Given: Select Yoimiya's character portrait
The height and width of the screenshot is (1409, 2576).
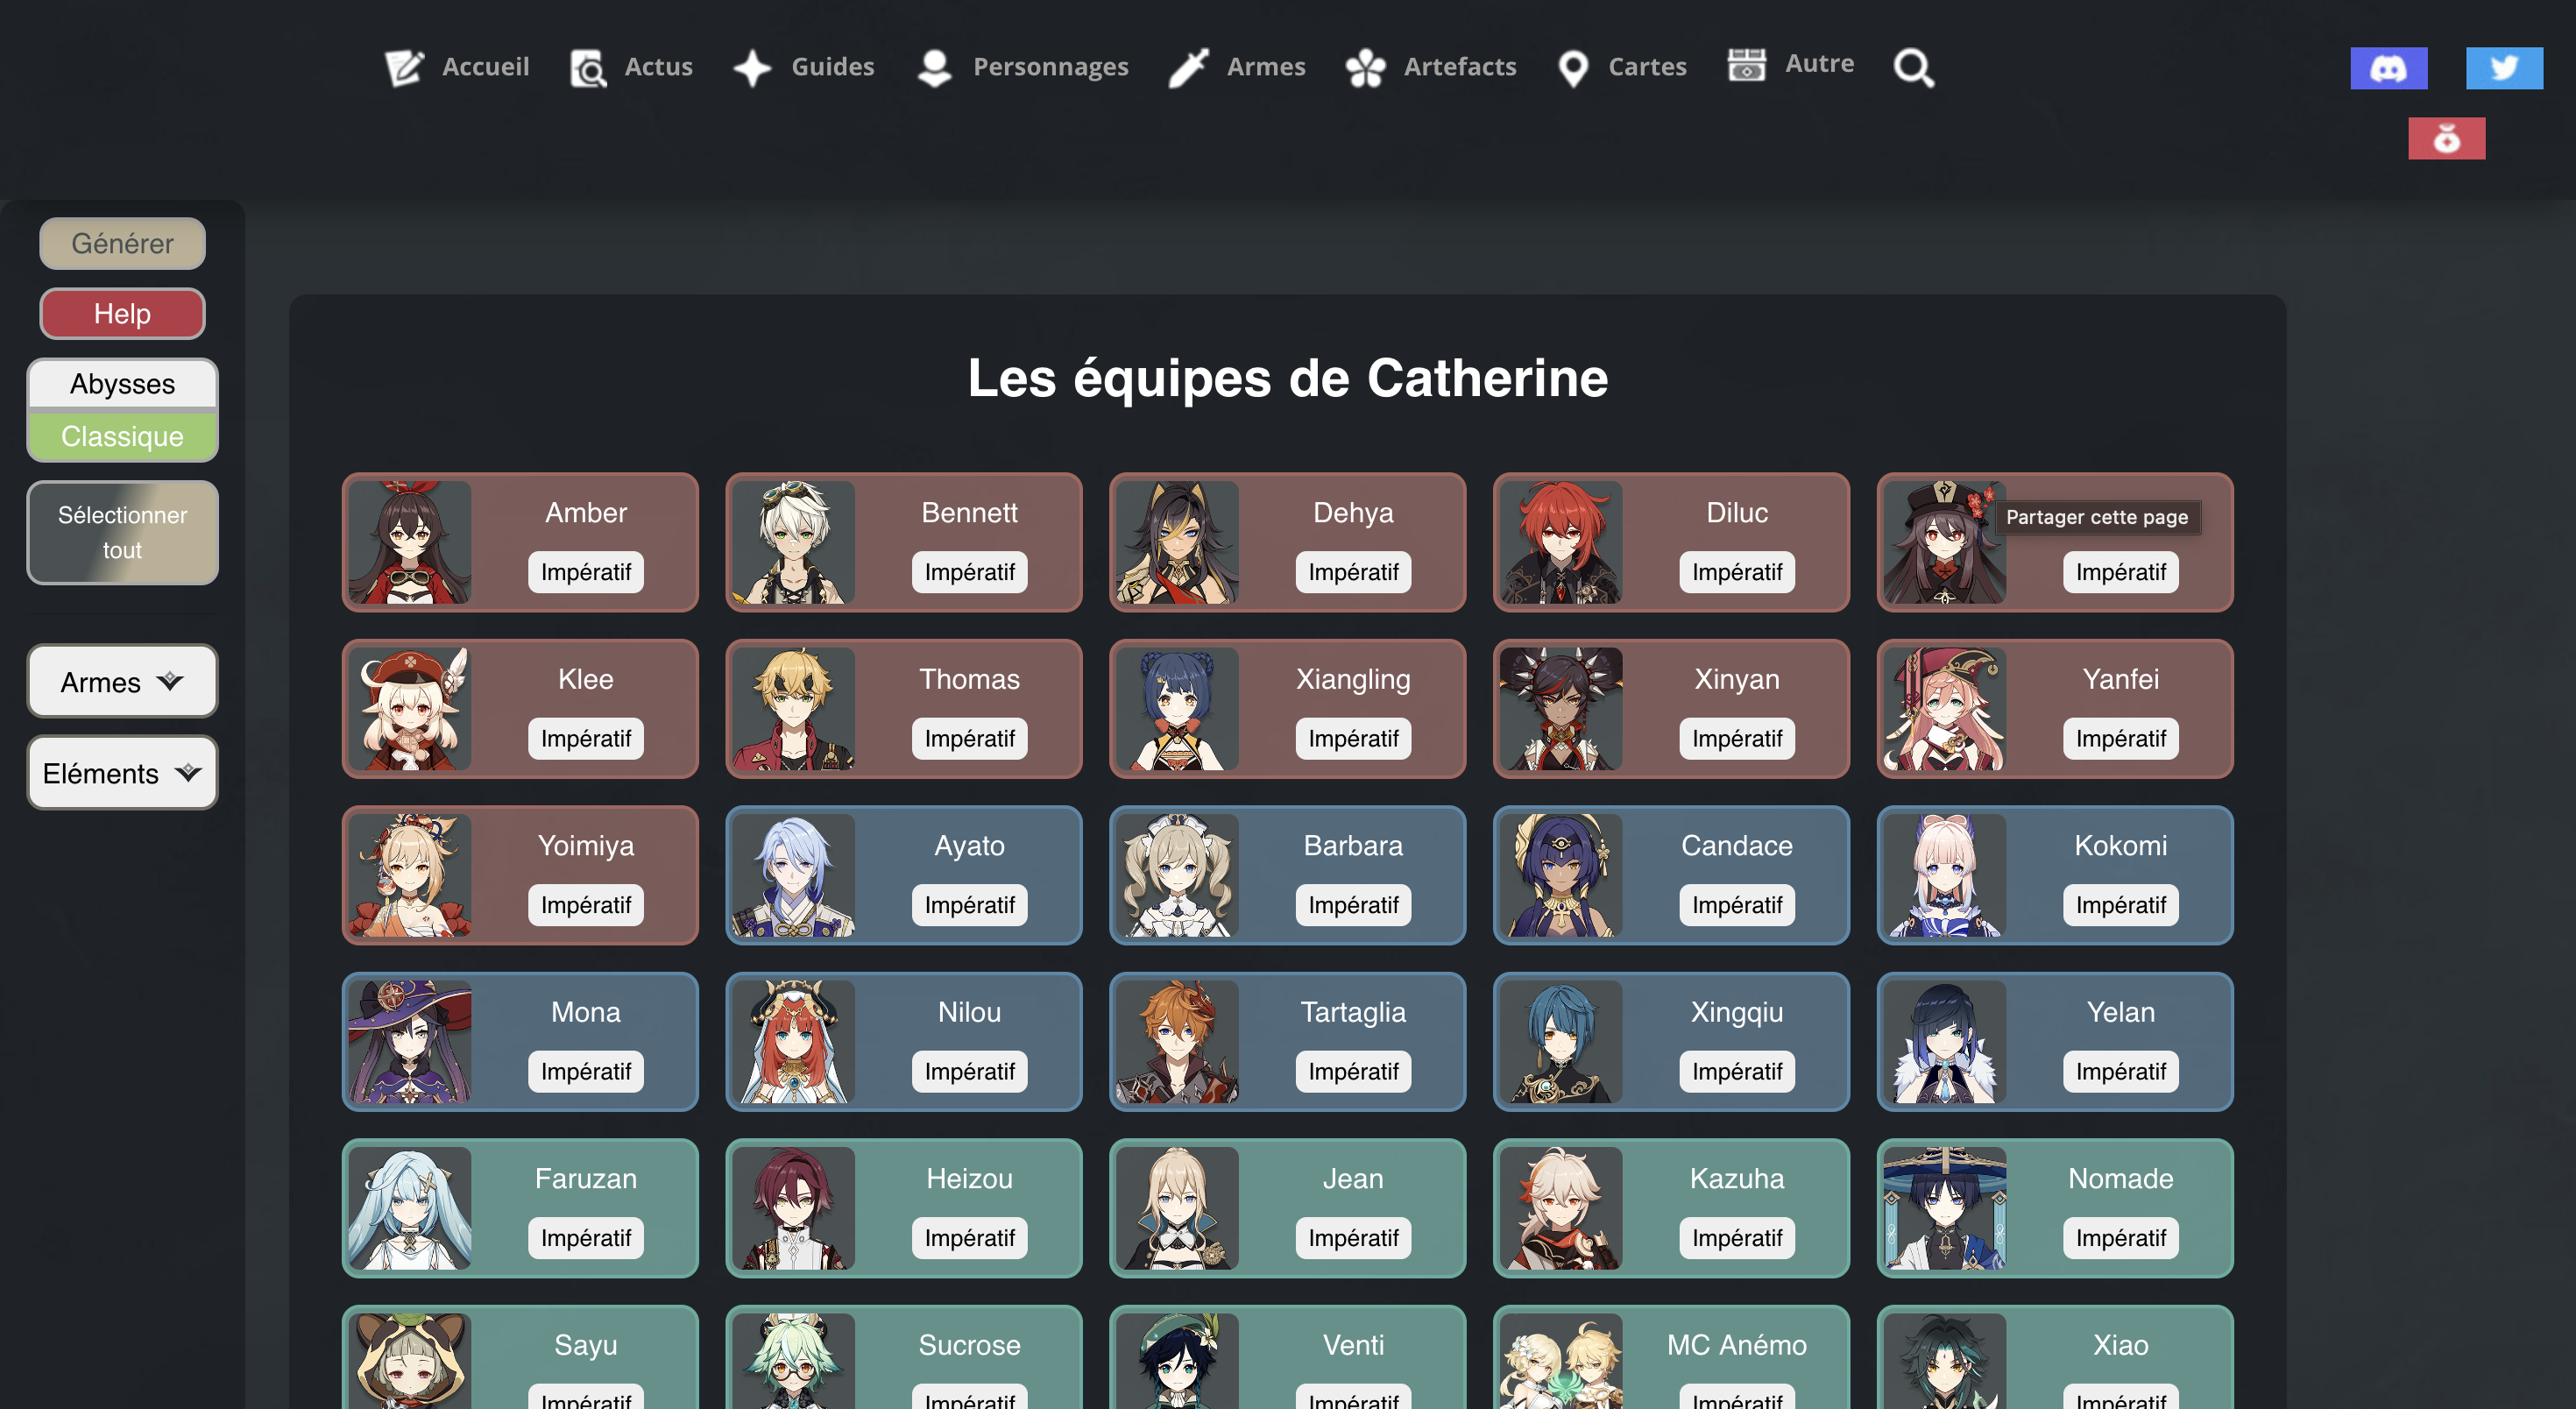Looking at the screenshot, I should point(410,875).
